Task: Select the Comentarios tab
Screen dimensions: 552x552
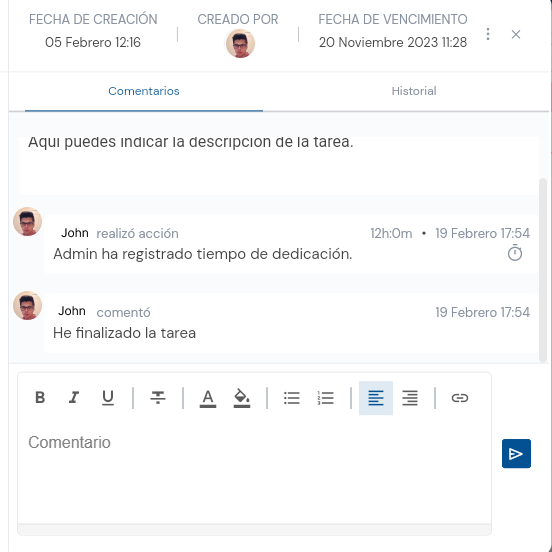Action: pos(144,91)
